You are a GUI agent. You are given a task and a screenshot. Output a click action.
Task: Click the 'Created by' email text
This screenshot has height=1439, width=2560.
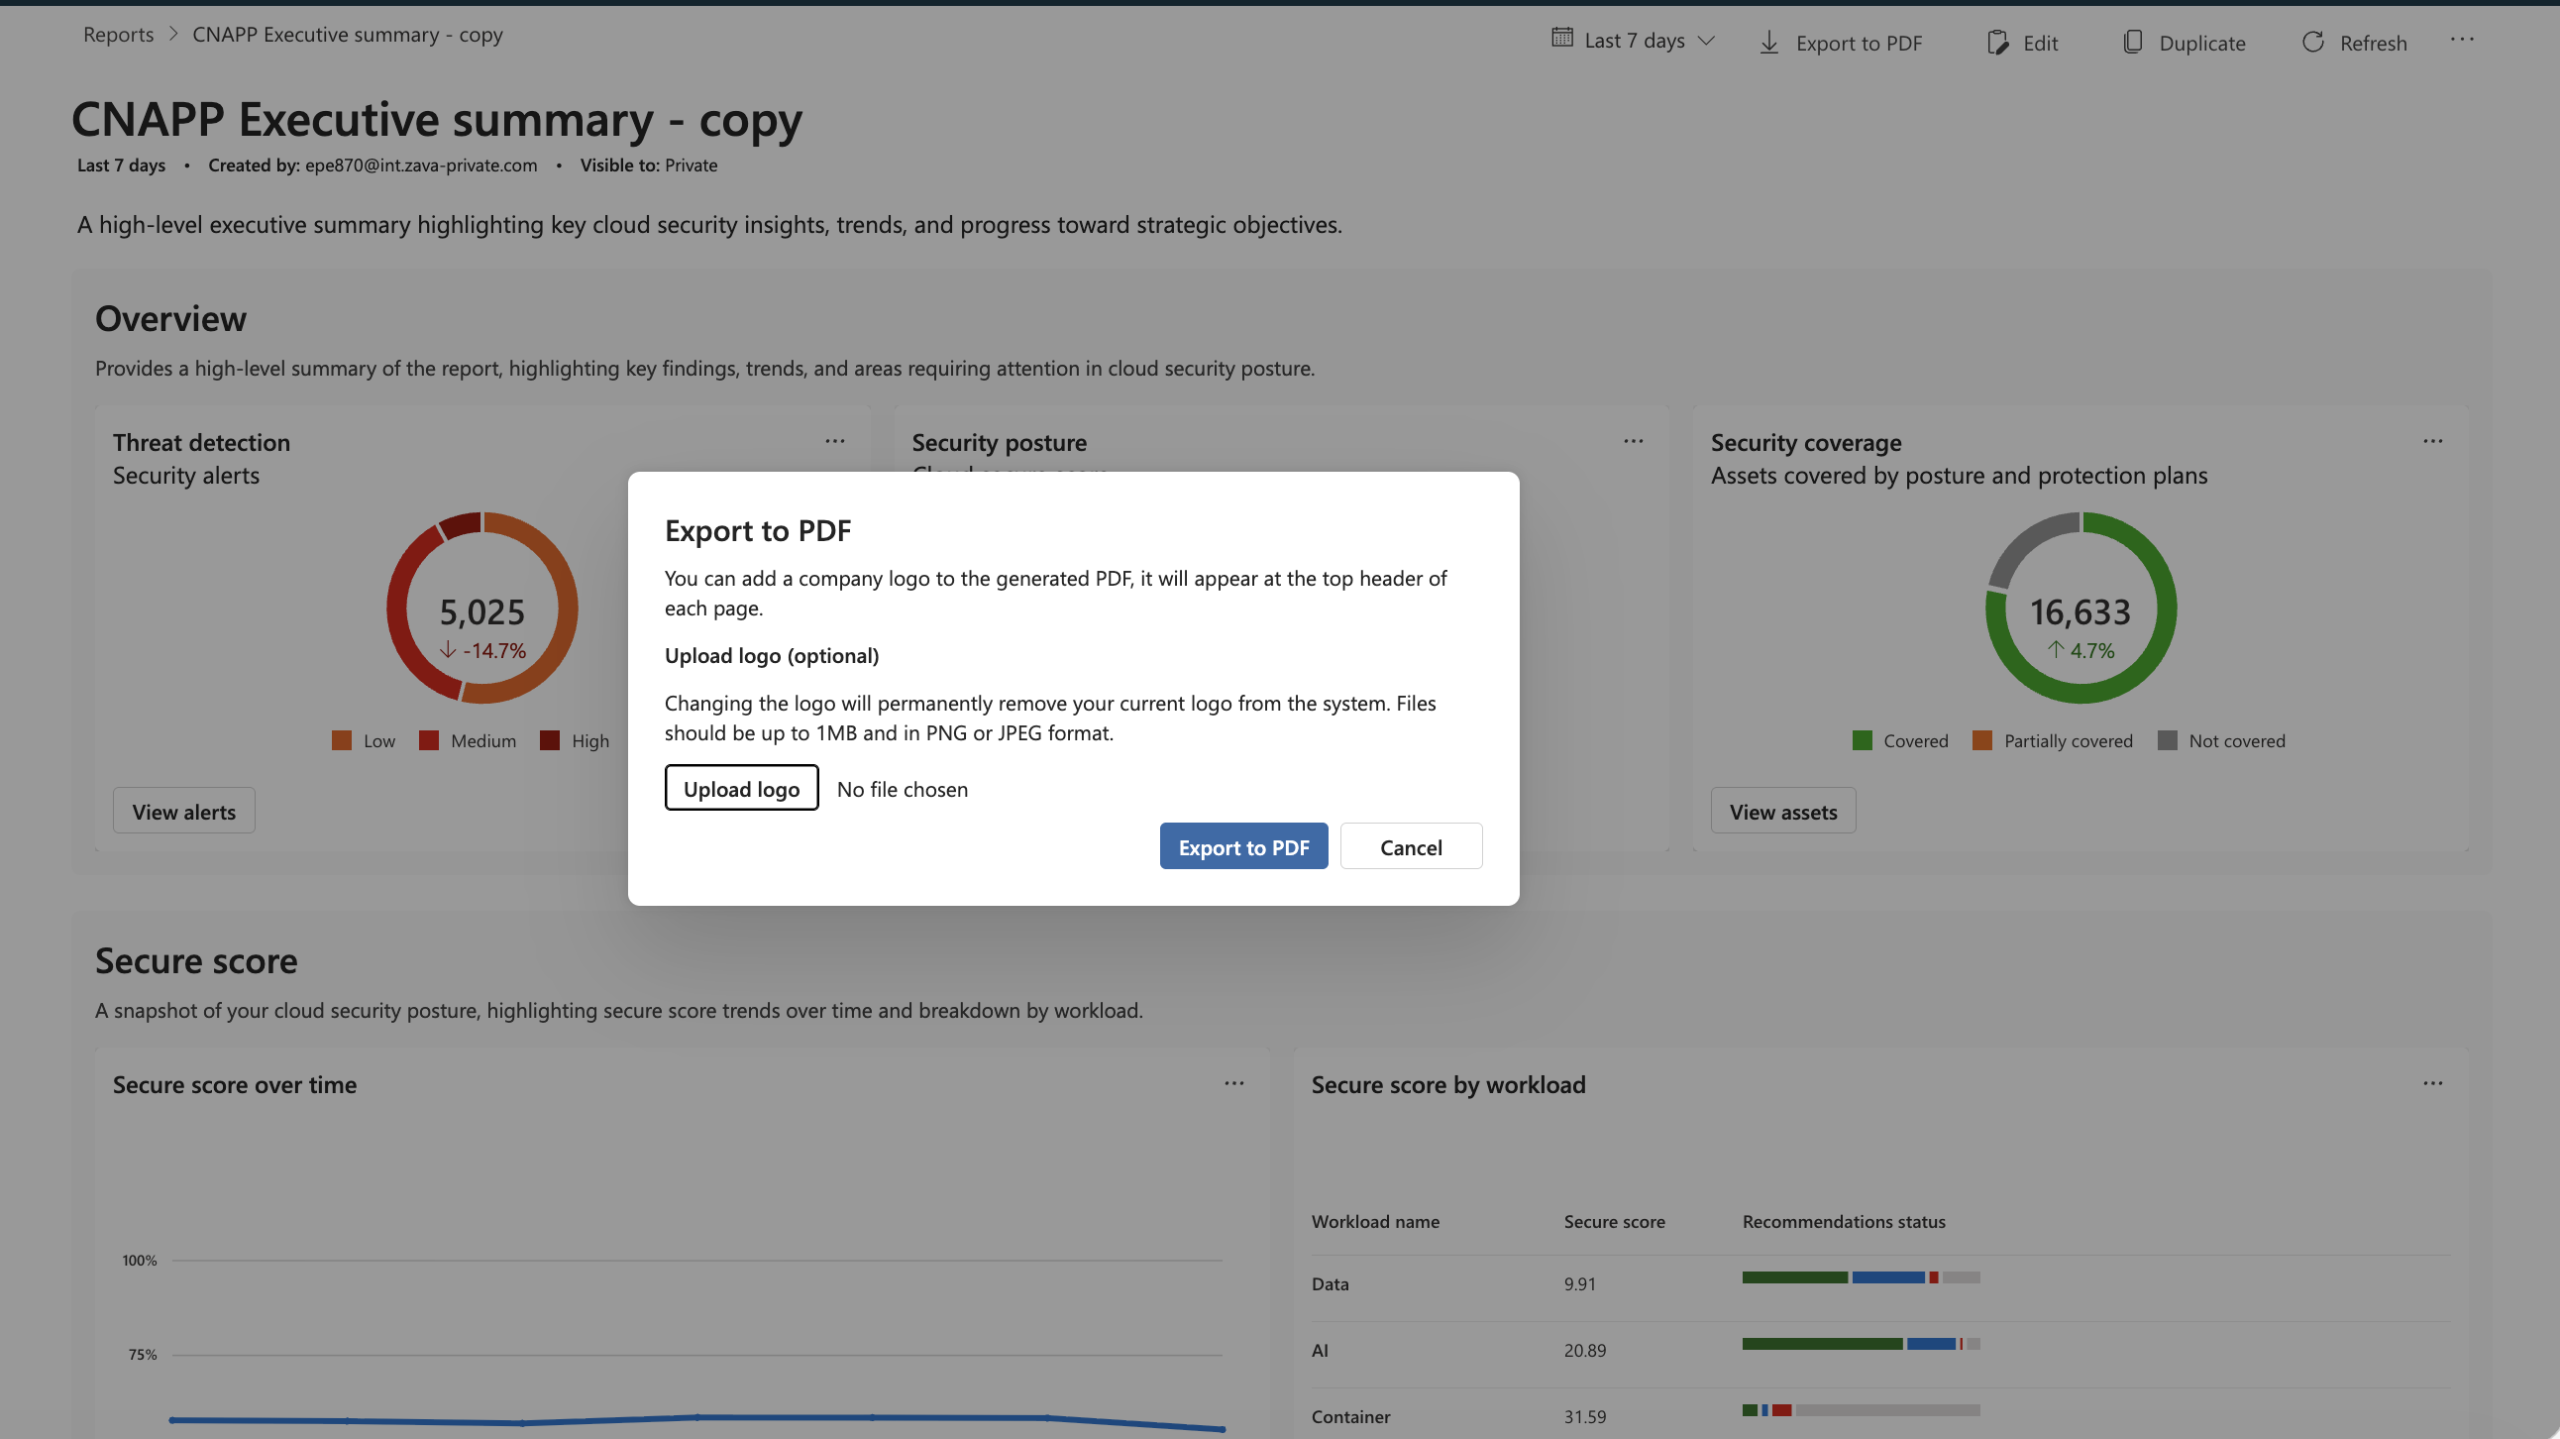point(421,165)
